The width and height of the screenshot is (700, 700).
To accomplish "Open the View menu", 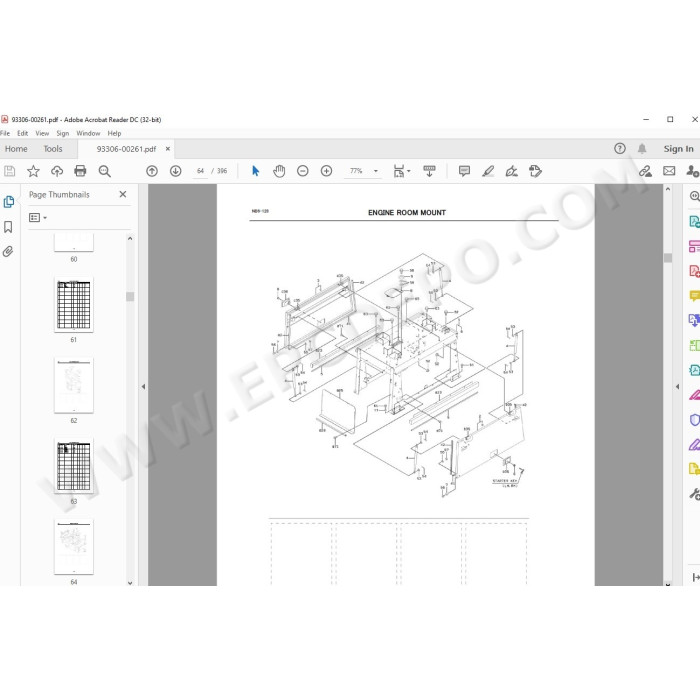I will (42, 133).
